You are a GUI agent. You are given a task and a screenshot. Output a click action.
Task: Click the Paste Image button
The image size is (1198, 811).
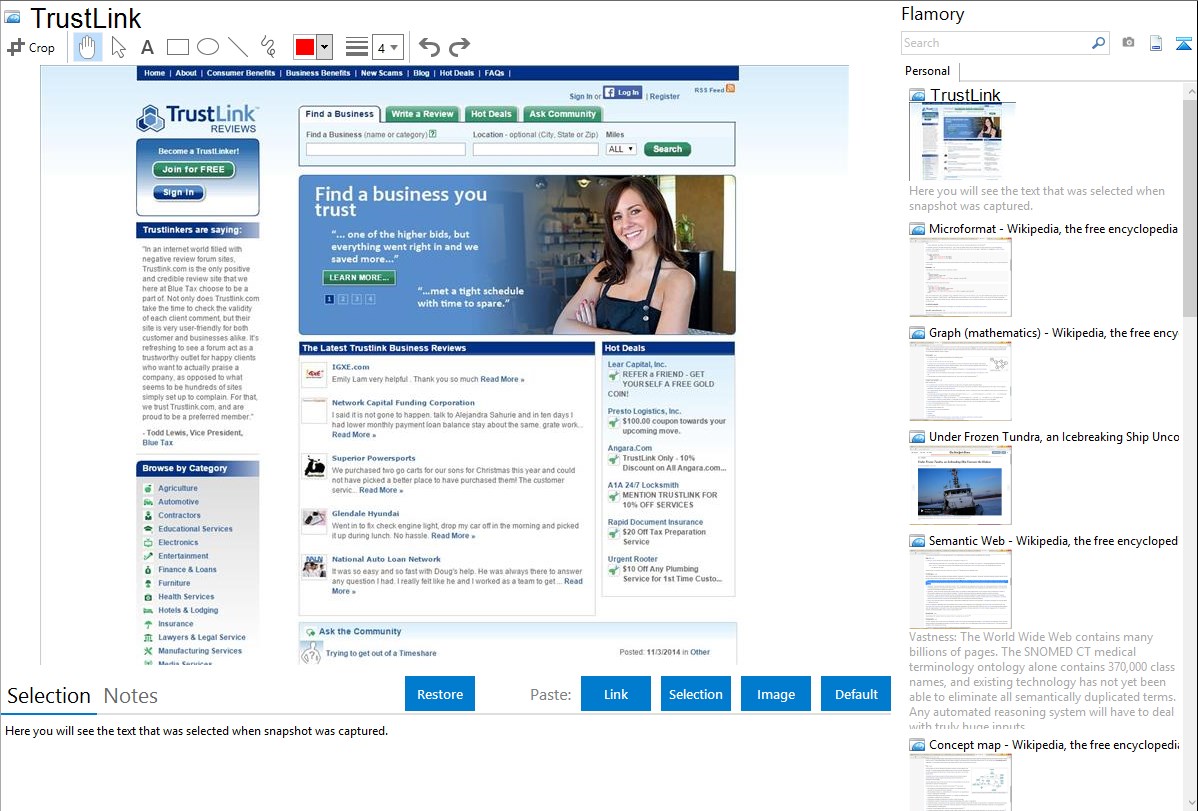pyautogui.click(x=775, y=694)
